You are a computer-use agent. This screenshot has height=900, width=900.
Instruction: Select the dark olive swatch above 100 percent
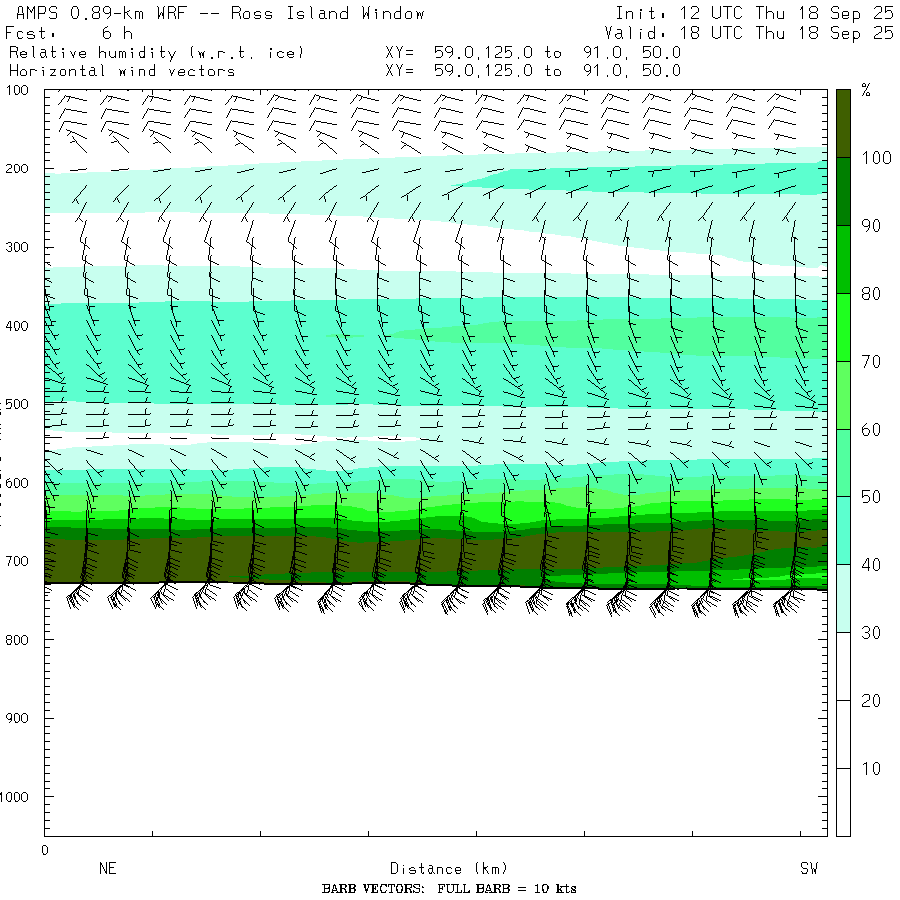tap(843, 123)
